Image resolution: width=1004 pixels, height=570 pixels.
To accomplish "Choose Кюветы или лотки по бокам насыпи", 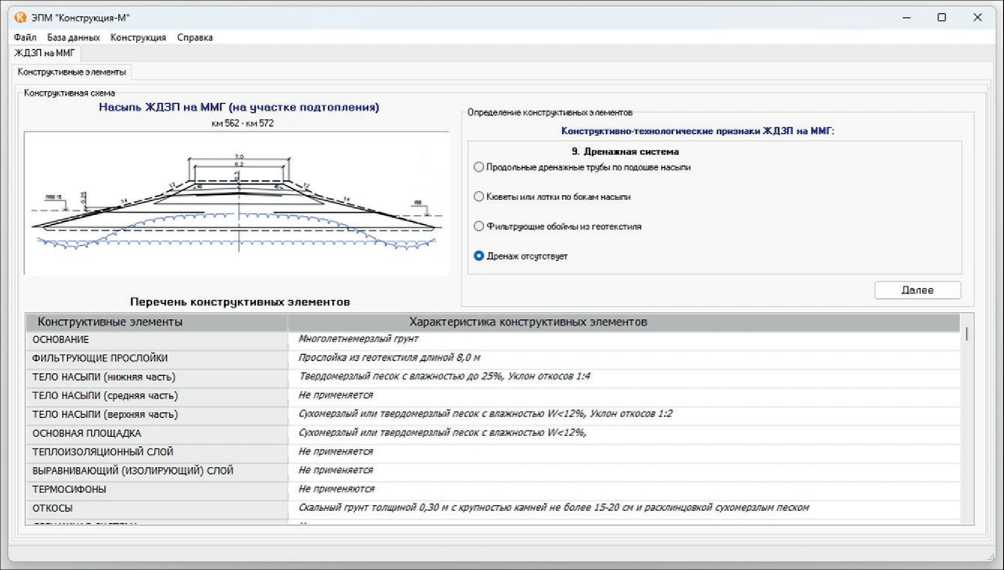I will point(479,197).
